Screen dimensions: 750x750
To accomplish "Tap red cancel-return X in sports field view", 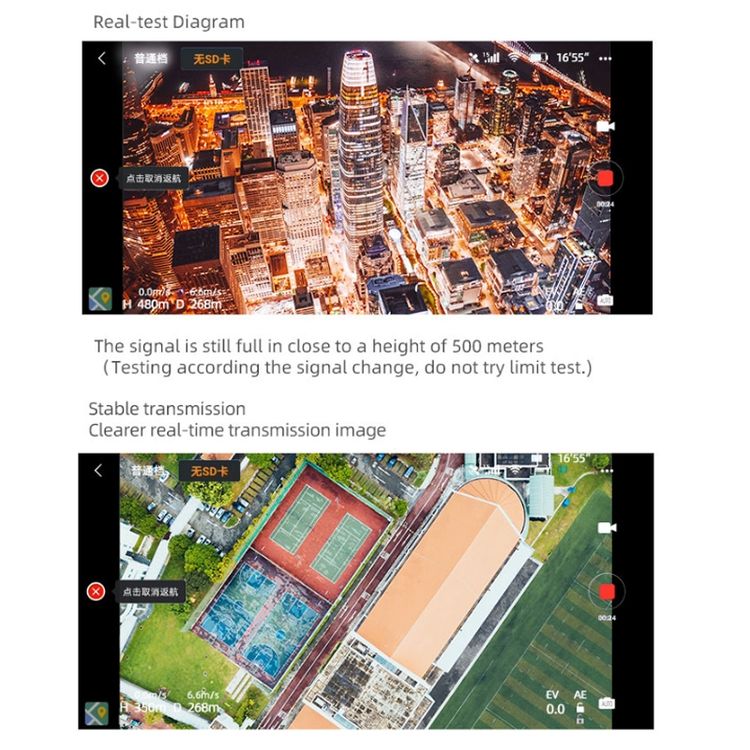I will pyautogui.click(x=96, y=592).
